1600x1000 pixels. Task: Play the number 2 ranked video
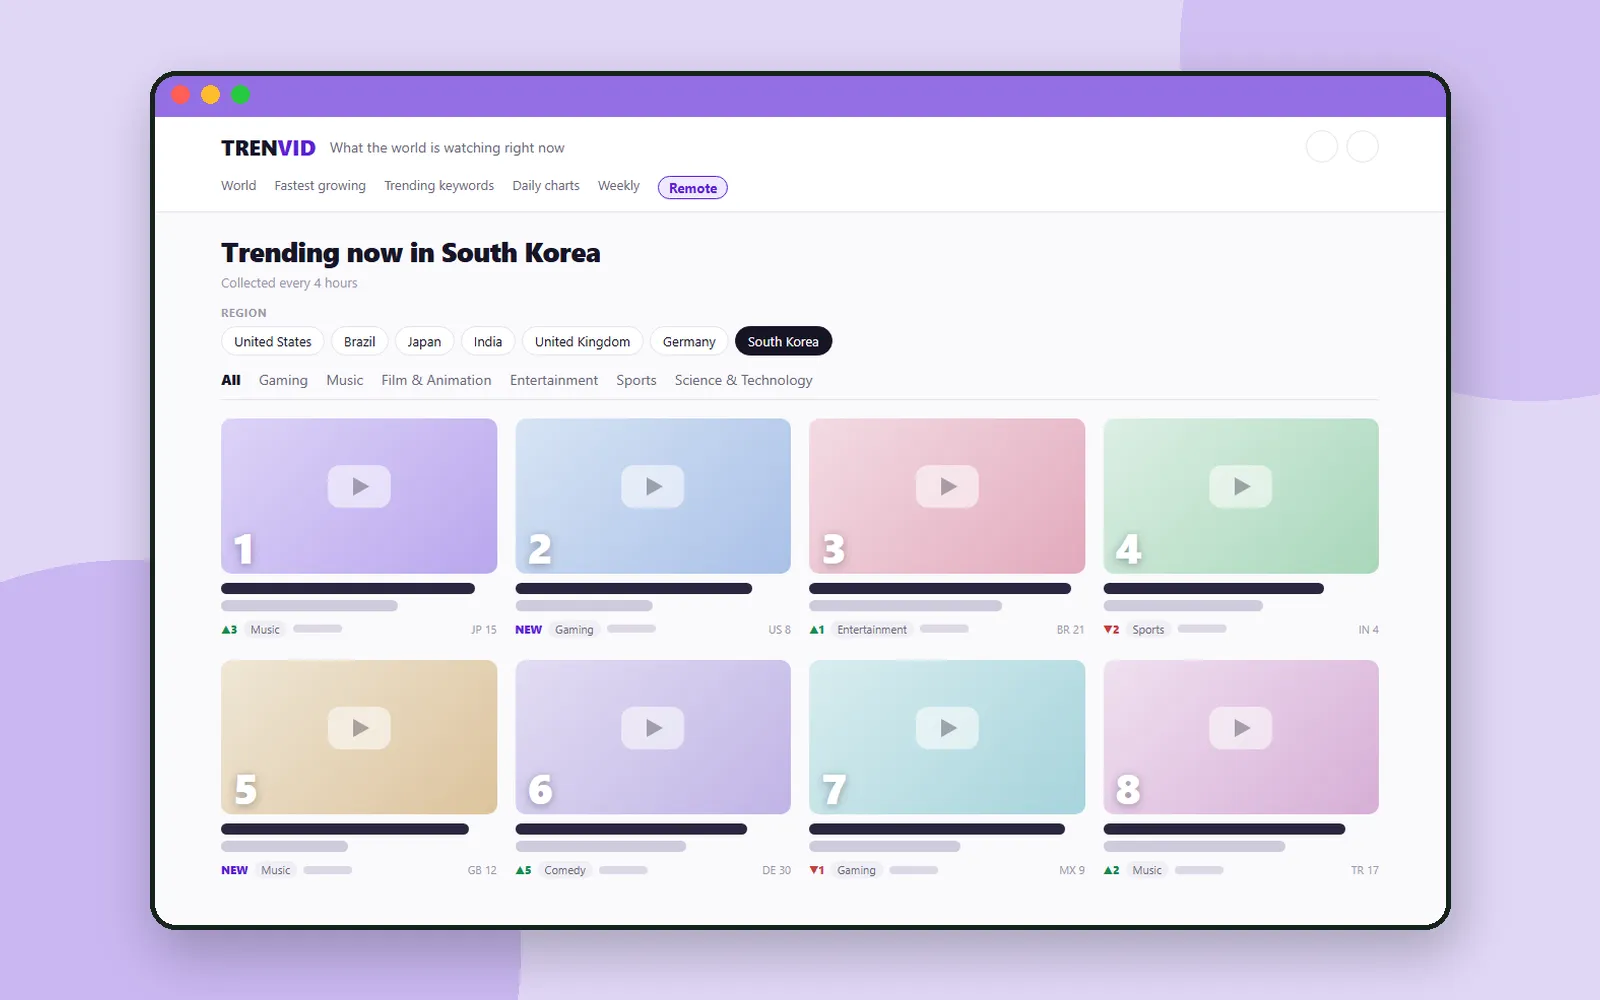point(653,487)
